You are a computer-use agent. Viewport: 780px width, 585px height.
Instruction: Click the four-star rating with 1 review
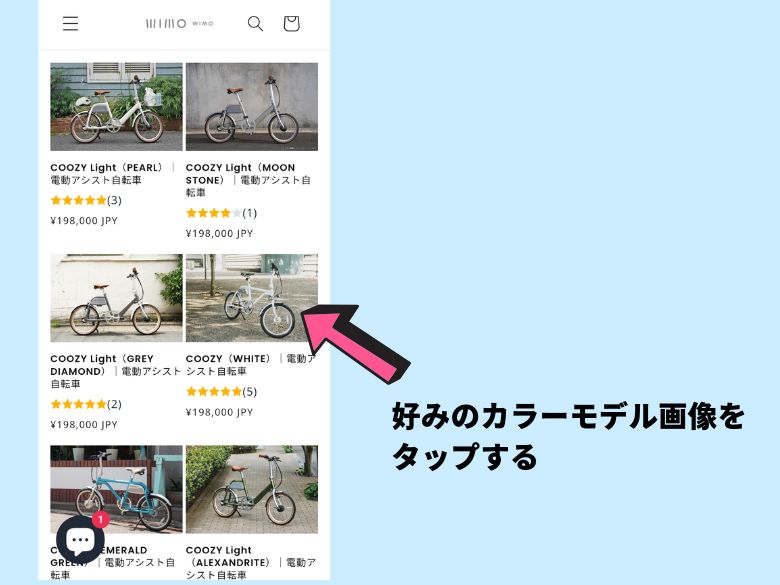click(x=221, y=213)
